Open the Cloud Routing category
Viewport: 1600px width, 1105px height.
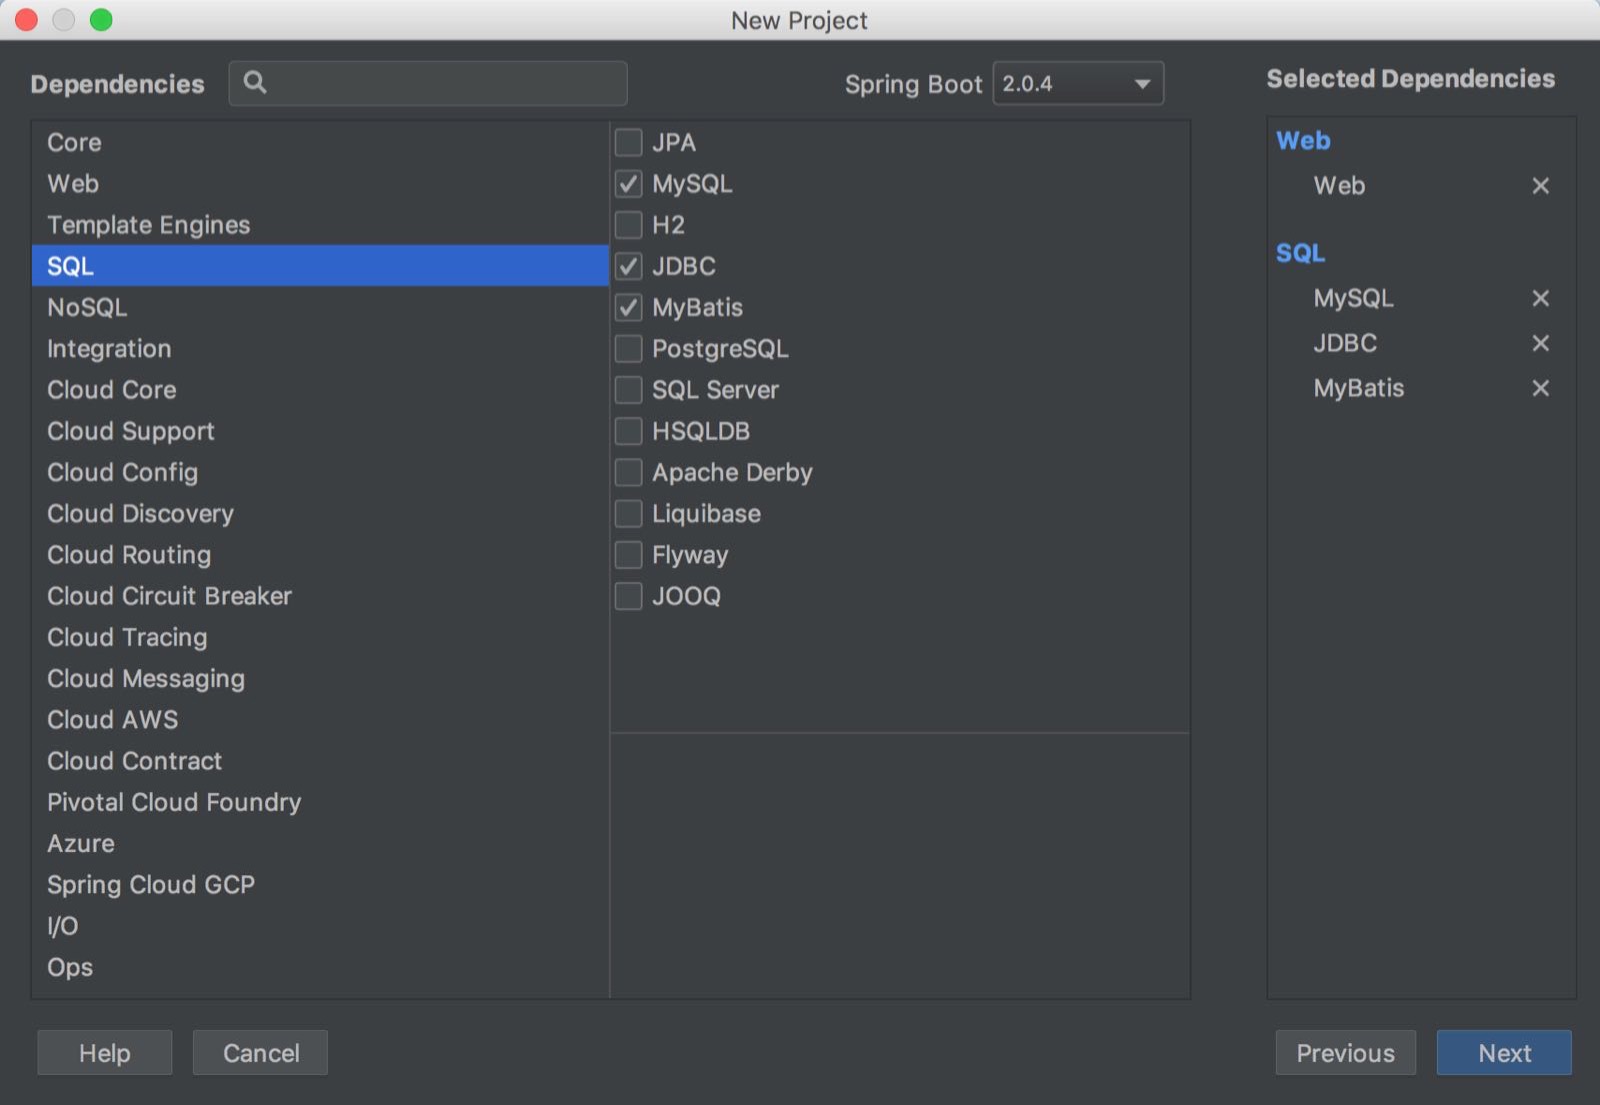pos(320,554)
